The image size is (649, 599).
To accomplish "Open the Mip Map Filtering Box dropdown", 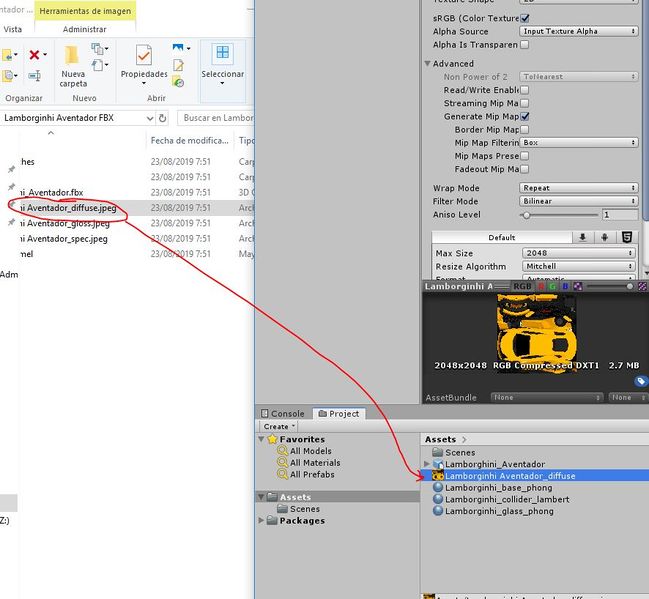I will pos(579,142).
